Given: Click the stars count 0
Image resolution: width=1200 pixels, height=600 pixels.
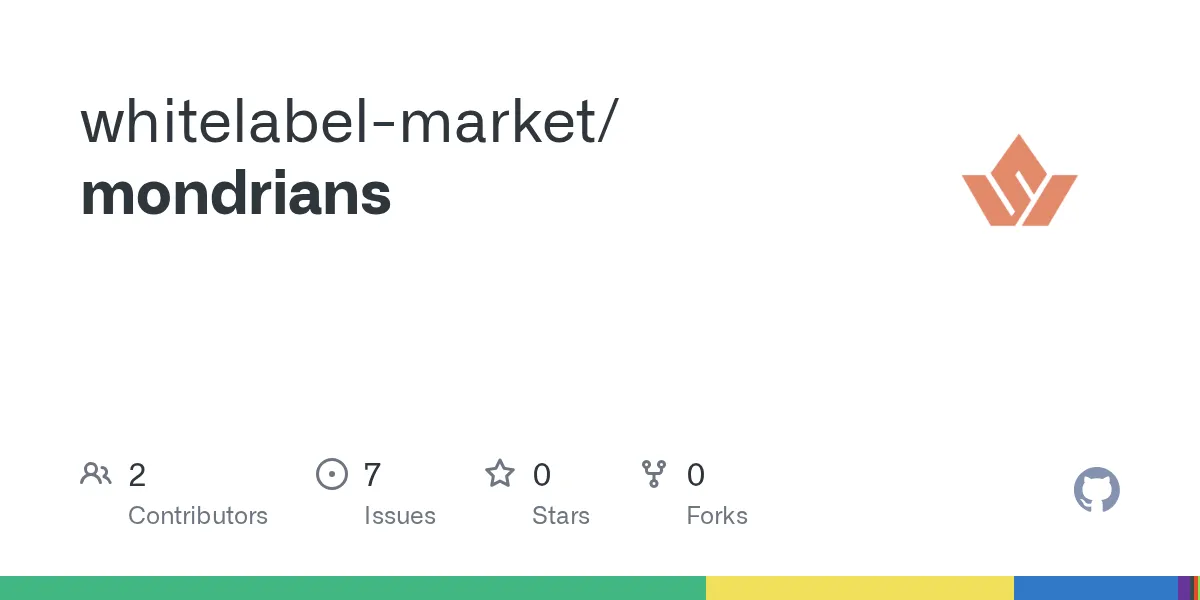Looking at the screenshot, I should point(541,475).
